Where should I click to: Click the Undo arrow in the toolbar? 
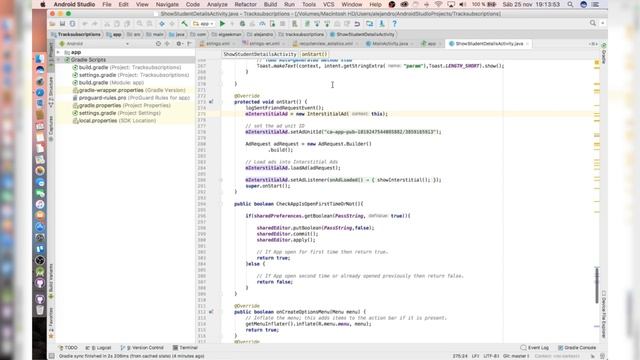coord(85,24)
